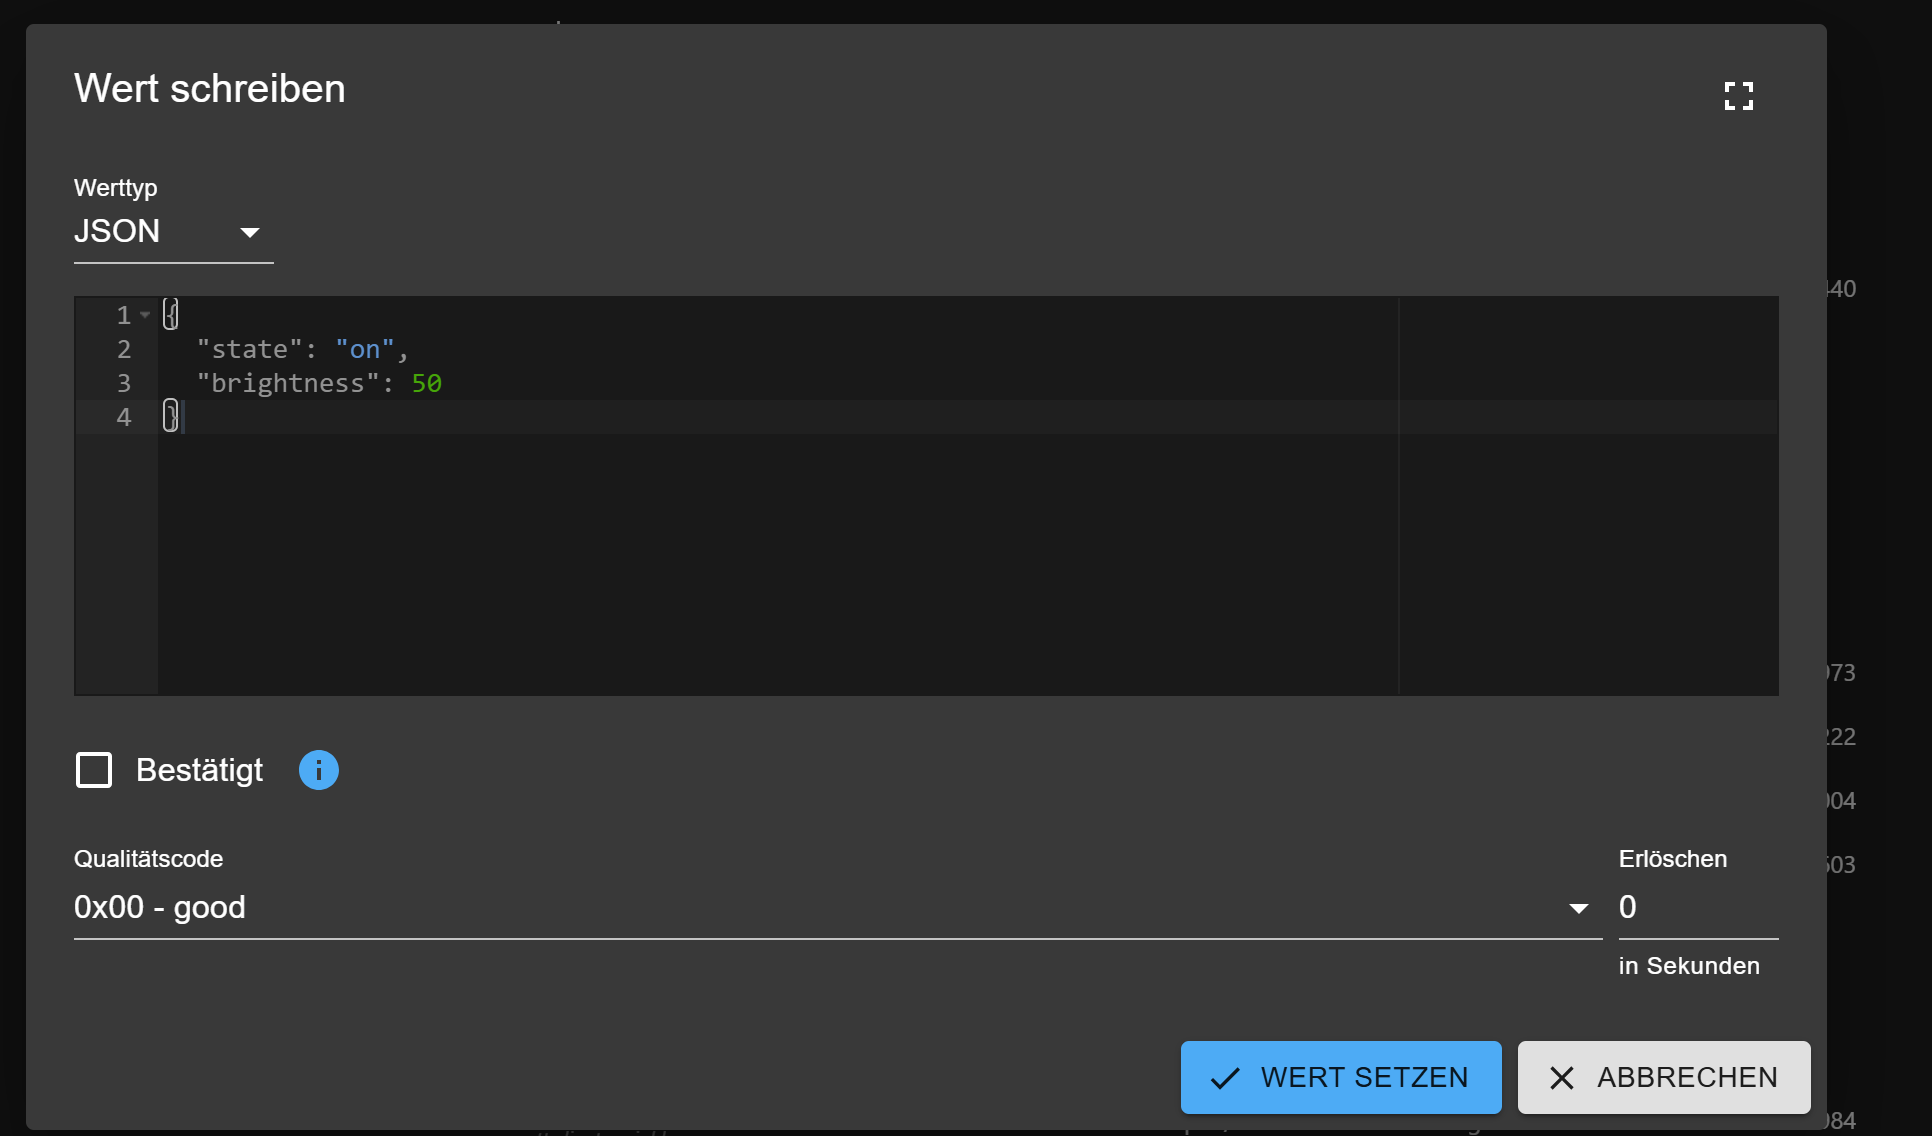
Task: Select line number 1 in the gutter
Action: pos(124,315)
